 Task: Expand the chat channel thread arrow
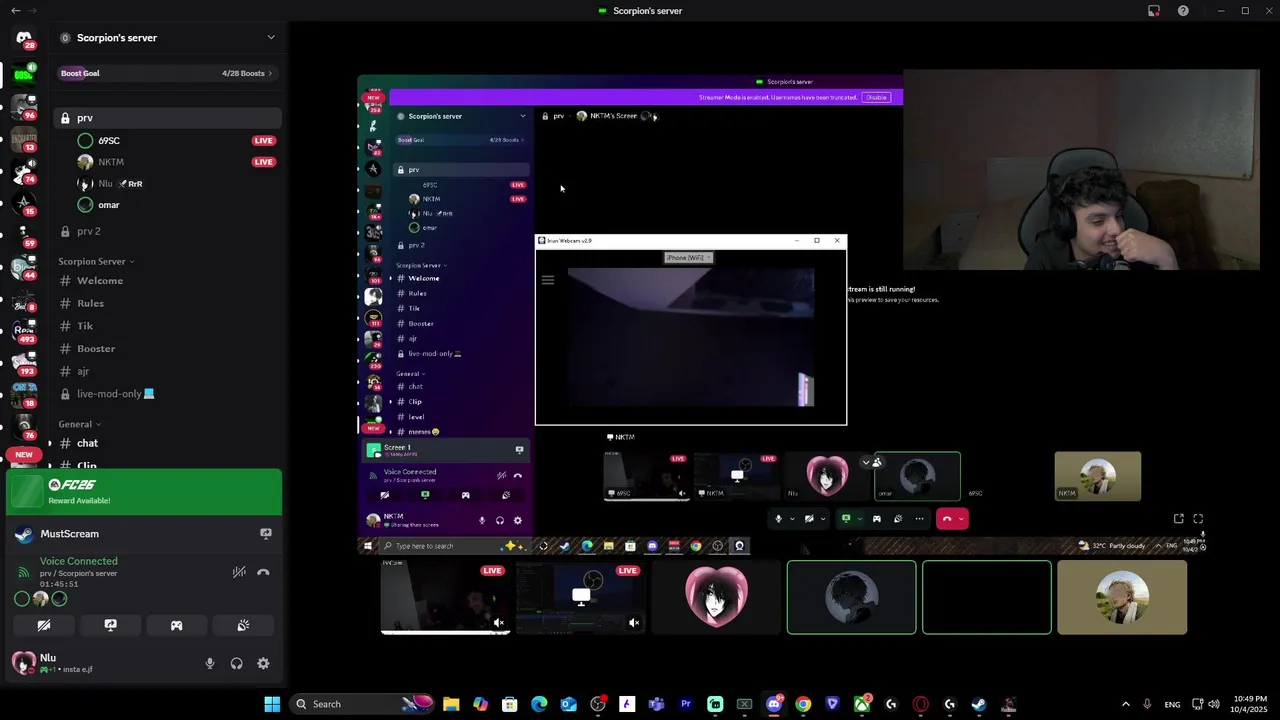pos(50,443)
